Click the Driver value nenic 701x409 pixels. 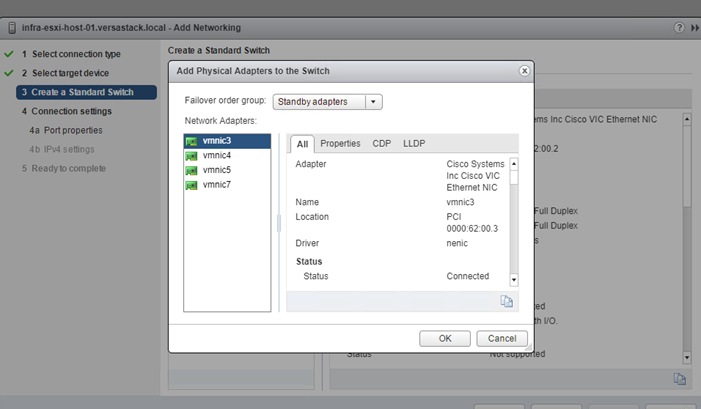(x=457, y=243)
